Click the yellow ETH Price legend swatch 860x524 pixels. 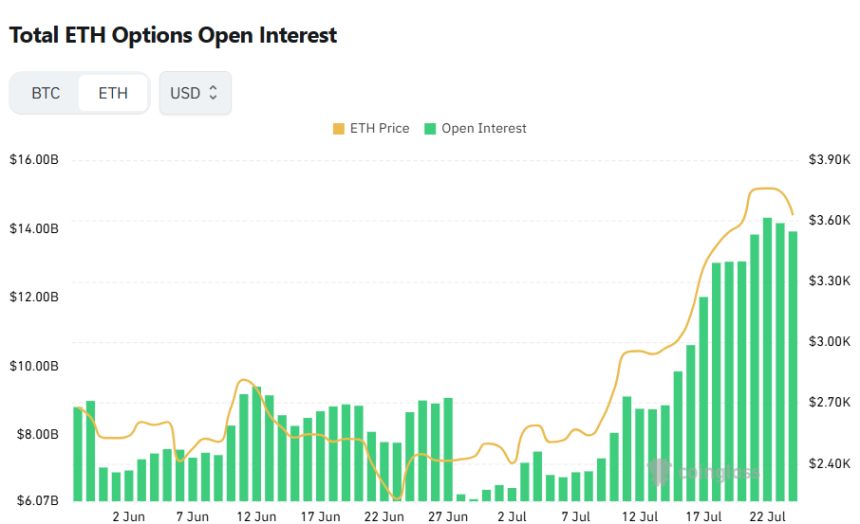tap(338, 129)
